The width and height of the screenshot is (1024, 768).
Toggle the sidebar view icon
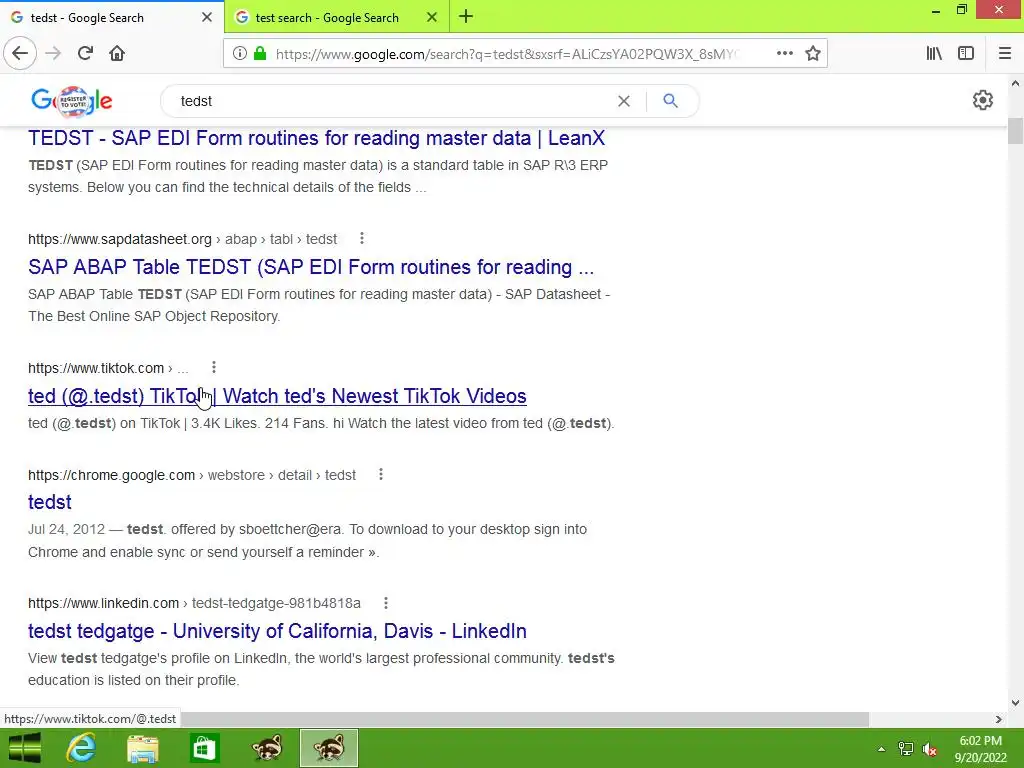tap(966, 54)
